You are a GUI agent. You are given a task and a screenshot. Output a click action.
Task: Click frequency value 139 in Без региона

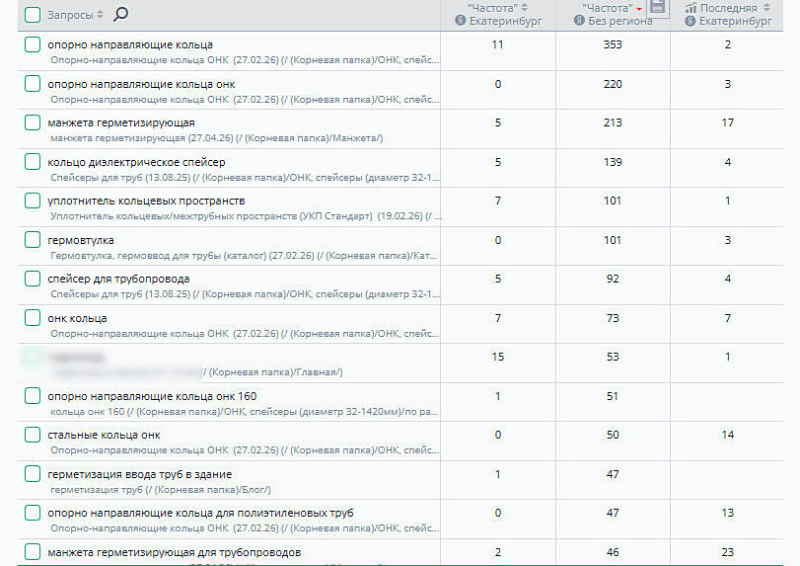[613, 162]
